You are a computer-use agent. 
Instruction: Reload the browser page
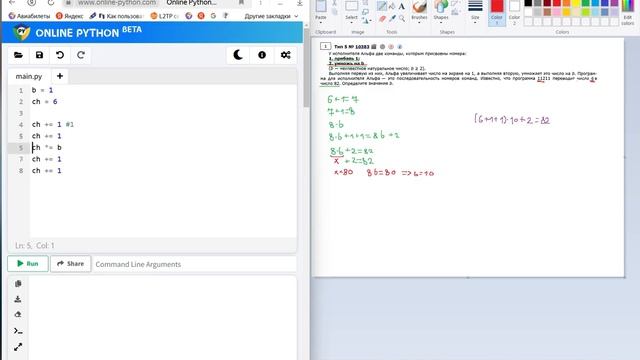click(x=51, y=2)
